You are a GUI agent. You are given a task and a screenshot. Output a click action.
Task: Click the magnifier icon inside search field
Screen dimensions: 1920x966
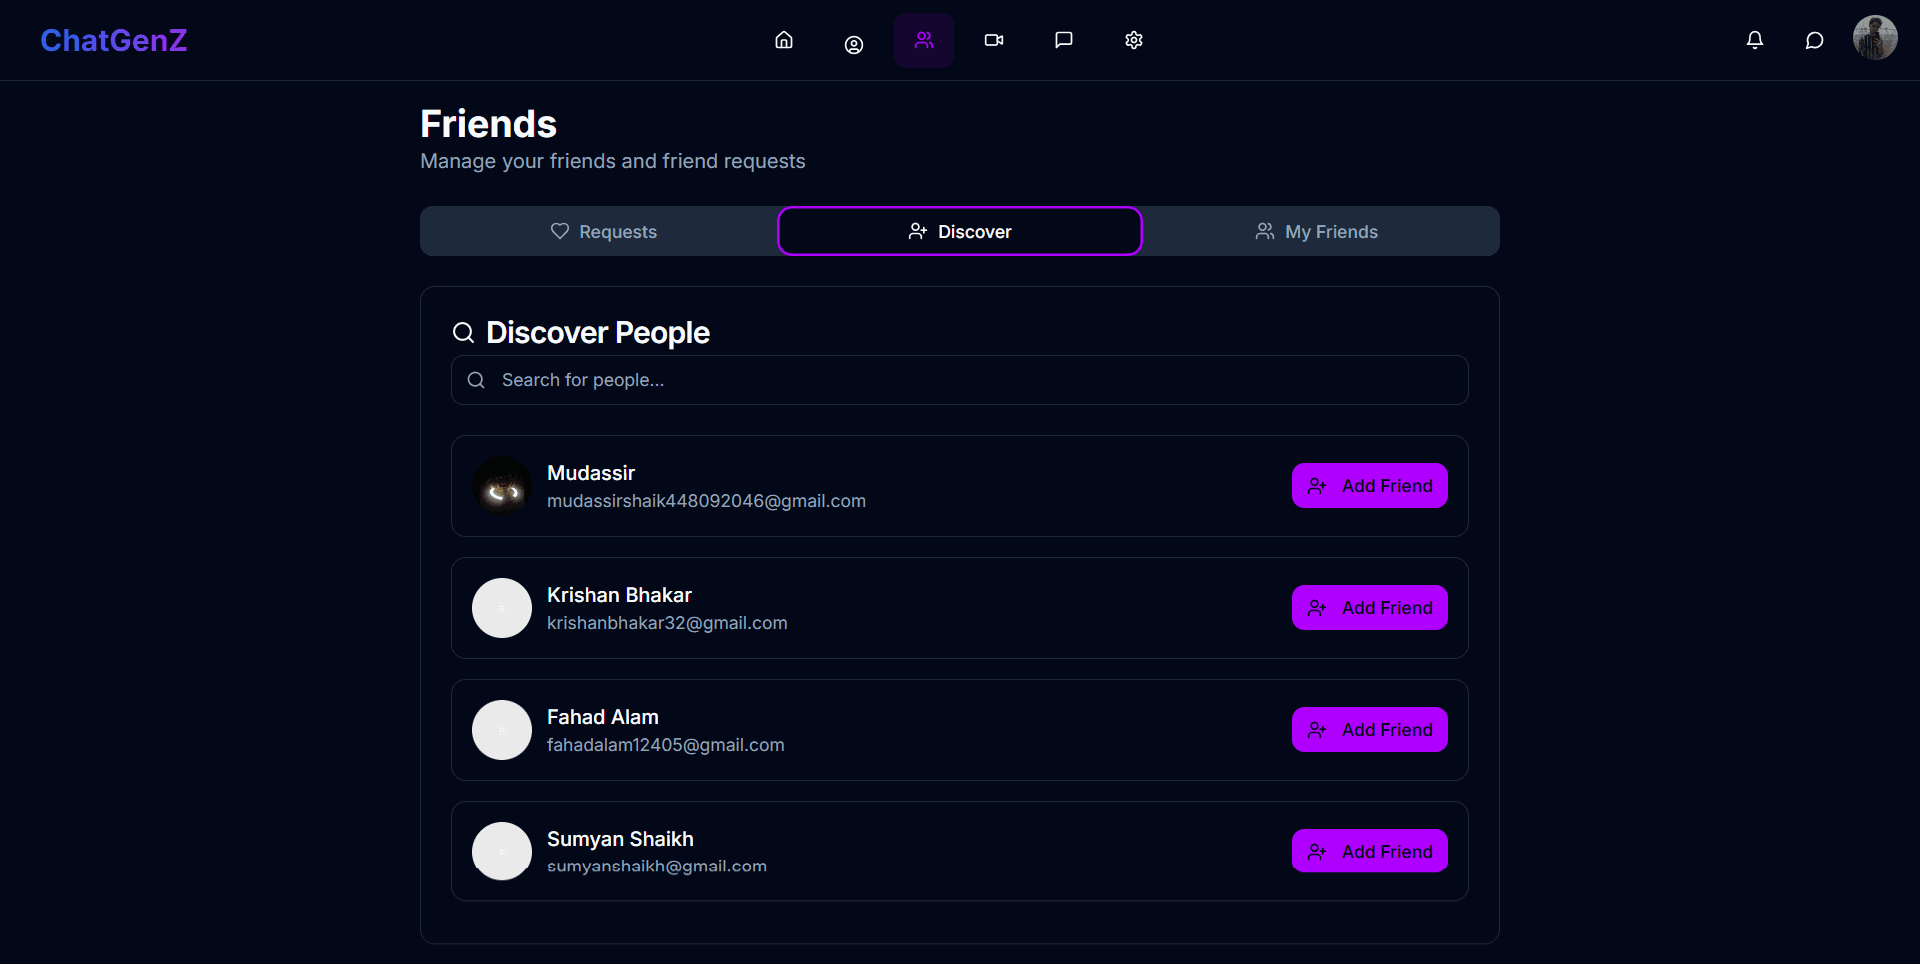click(x=476, y=380)
